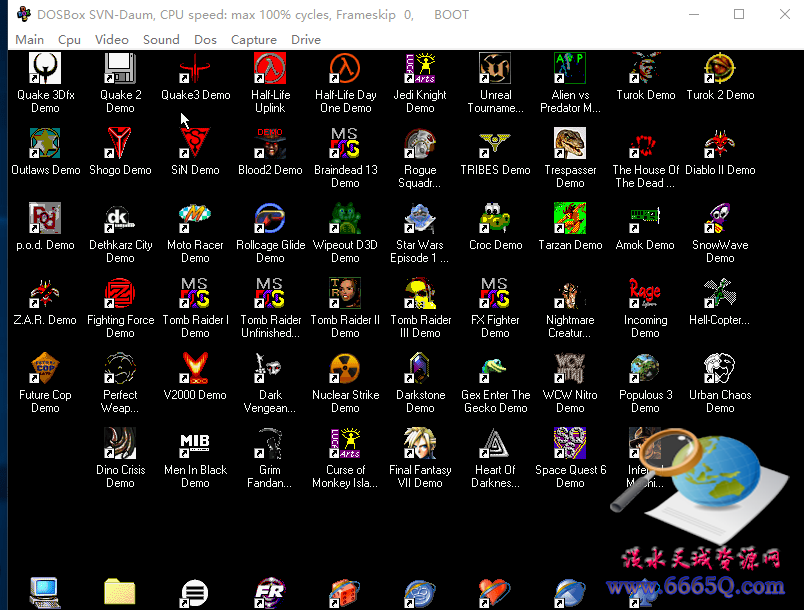Open the WCW Nitro Demo icon

570,368
